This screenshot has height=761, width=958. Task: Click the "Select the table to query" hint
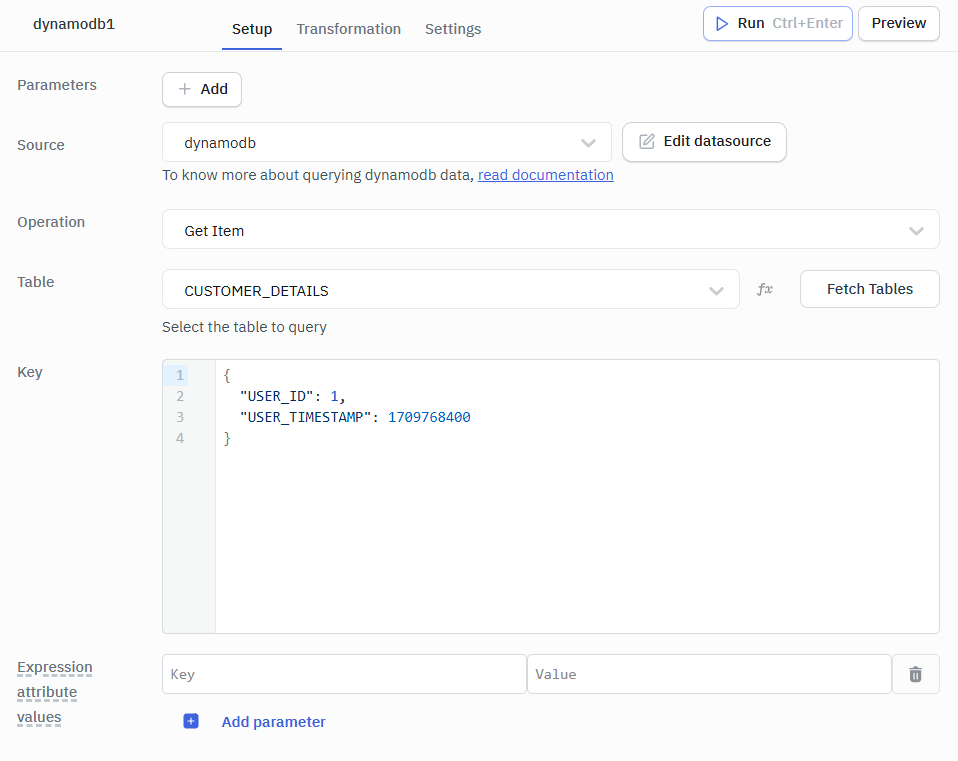tap(244, 327)
